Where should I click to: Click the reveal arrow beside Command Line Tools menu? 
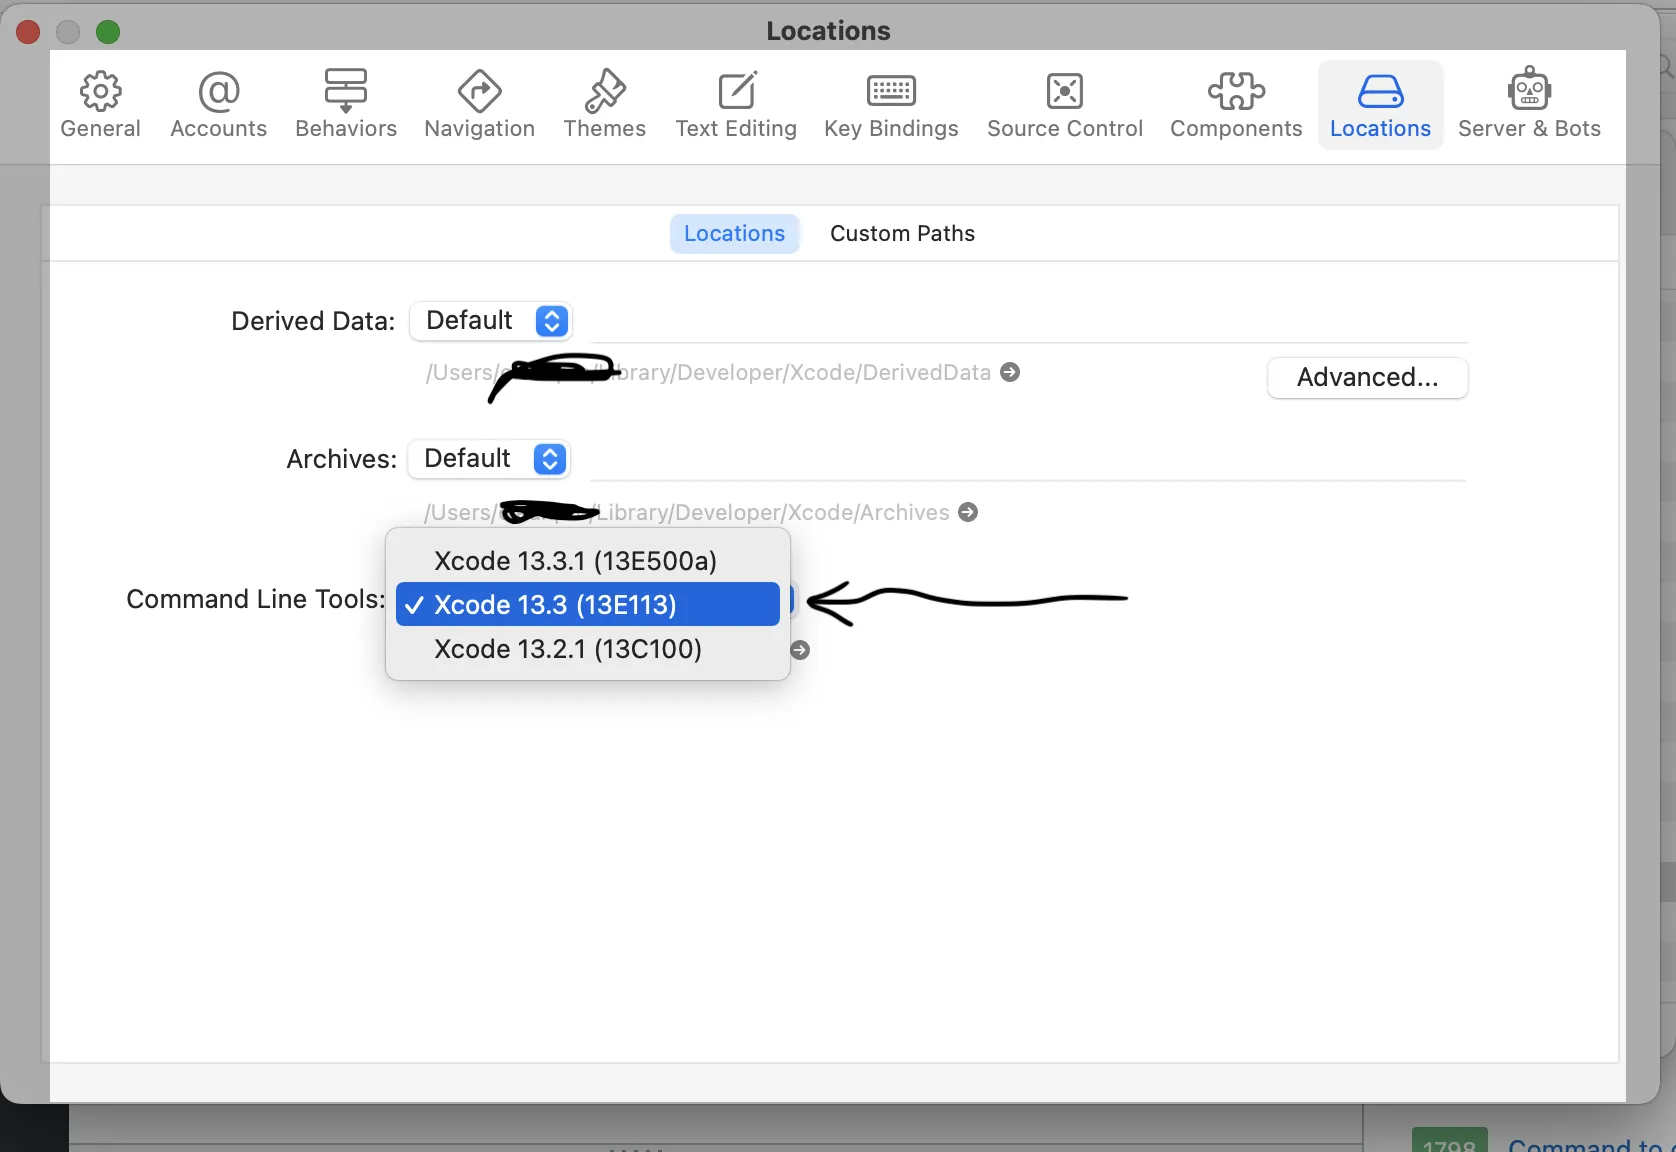pos(800,650)
